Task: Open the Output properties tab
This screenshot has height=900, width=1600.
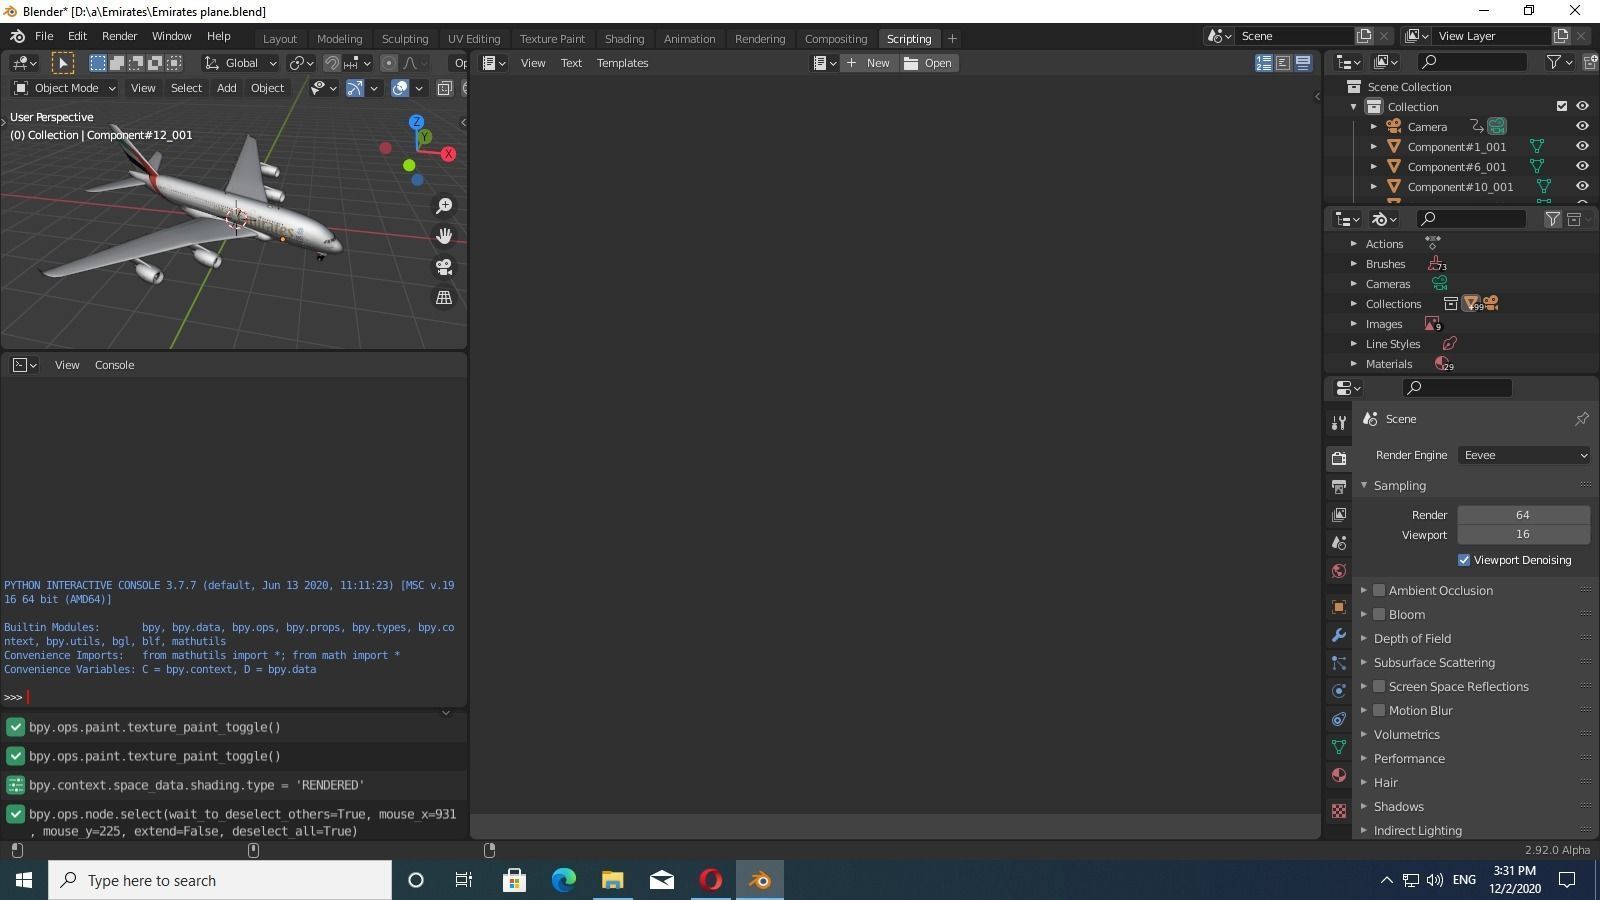Action: tap(1339, 486)
